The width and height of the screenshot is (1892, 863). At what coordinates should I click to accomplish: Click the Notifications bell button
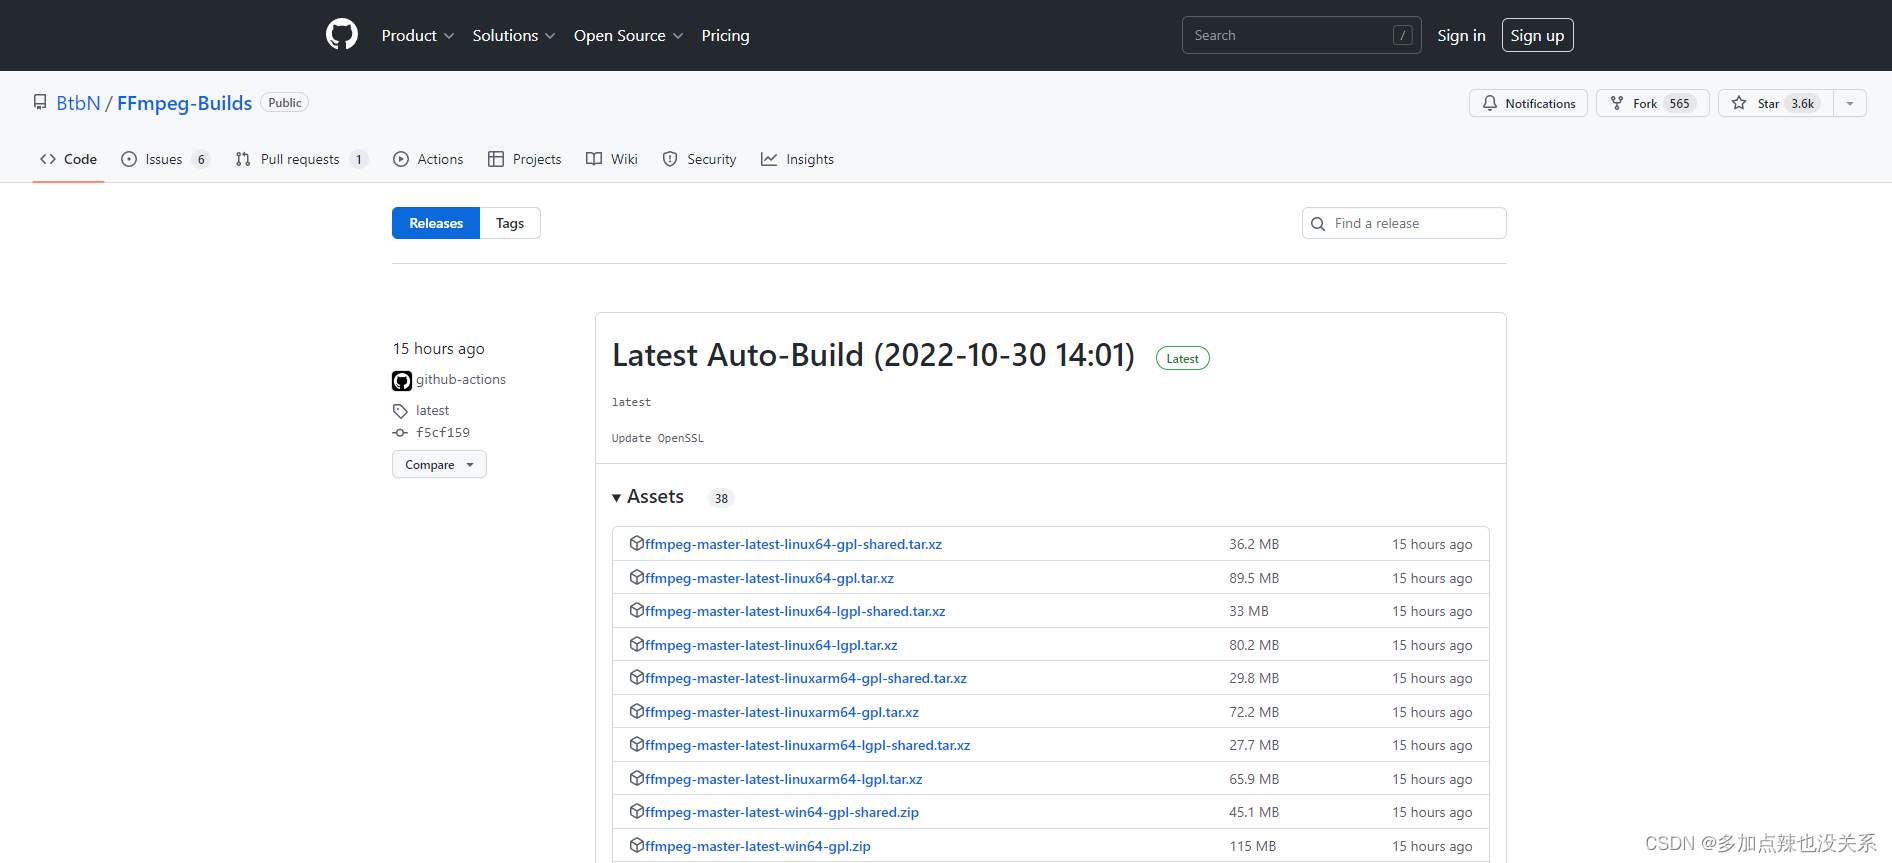(1528, 103)
